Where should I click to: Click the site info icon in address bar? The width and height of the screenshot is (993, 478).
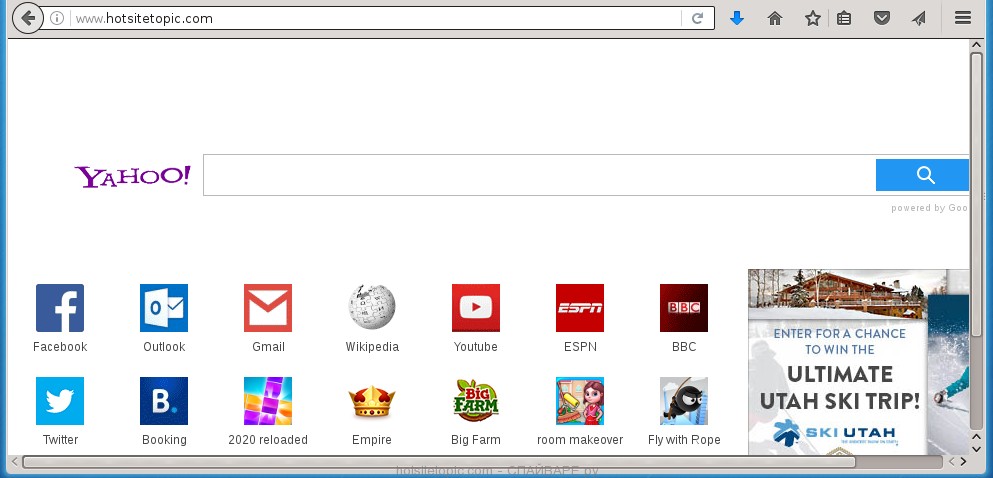pos(58,18)
